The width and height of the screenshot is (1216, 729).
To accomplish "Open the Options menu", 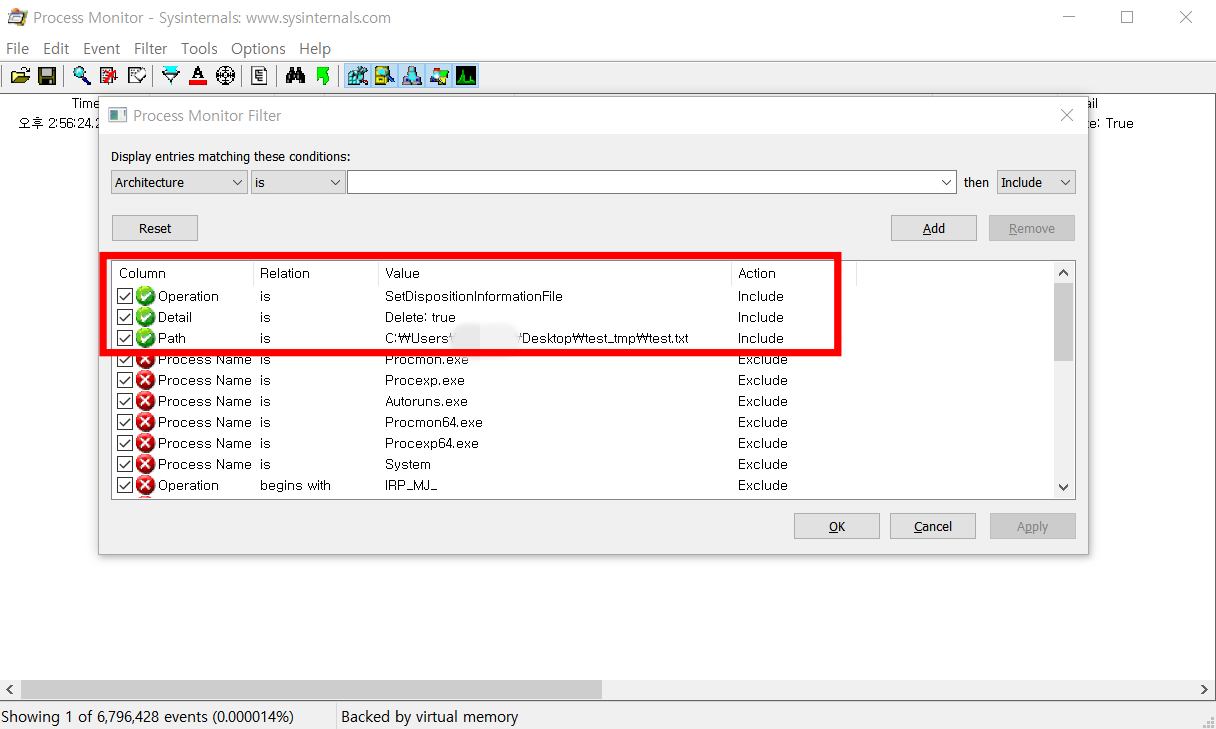I will pyautogui.click(x=258, y=48).
